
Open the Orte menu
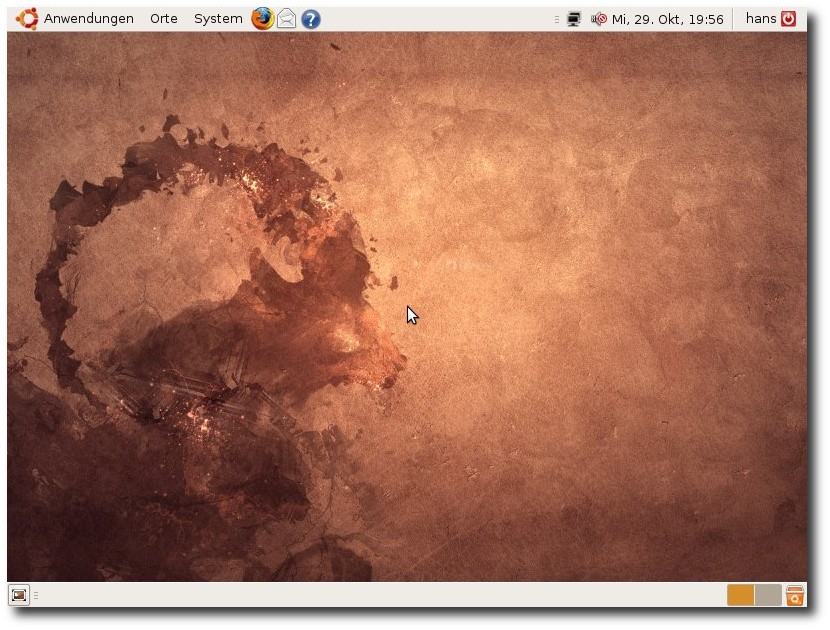(163, 19)
